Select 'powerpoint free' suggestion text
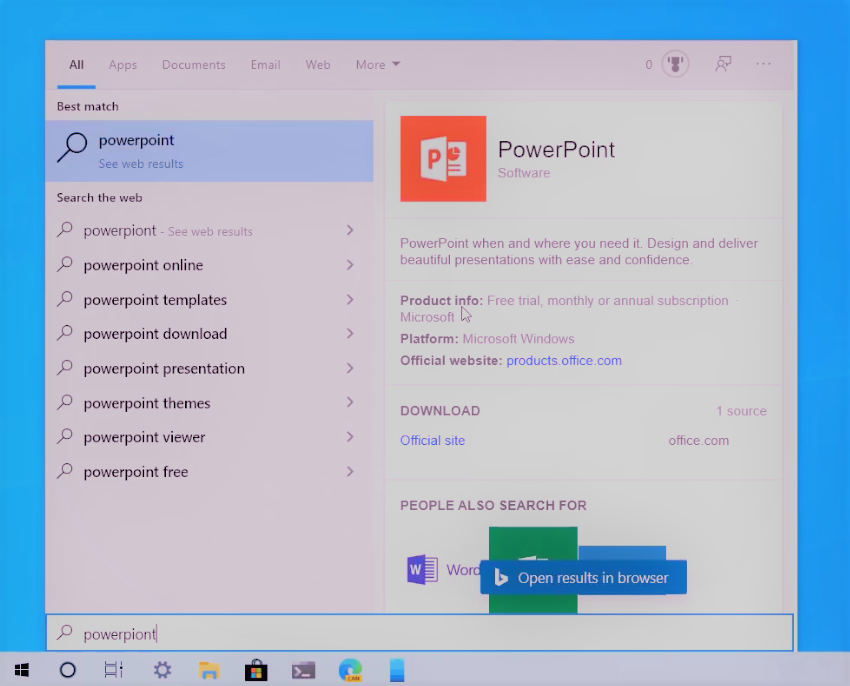 pos(136,472)
